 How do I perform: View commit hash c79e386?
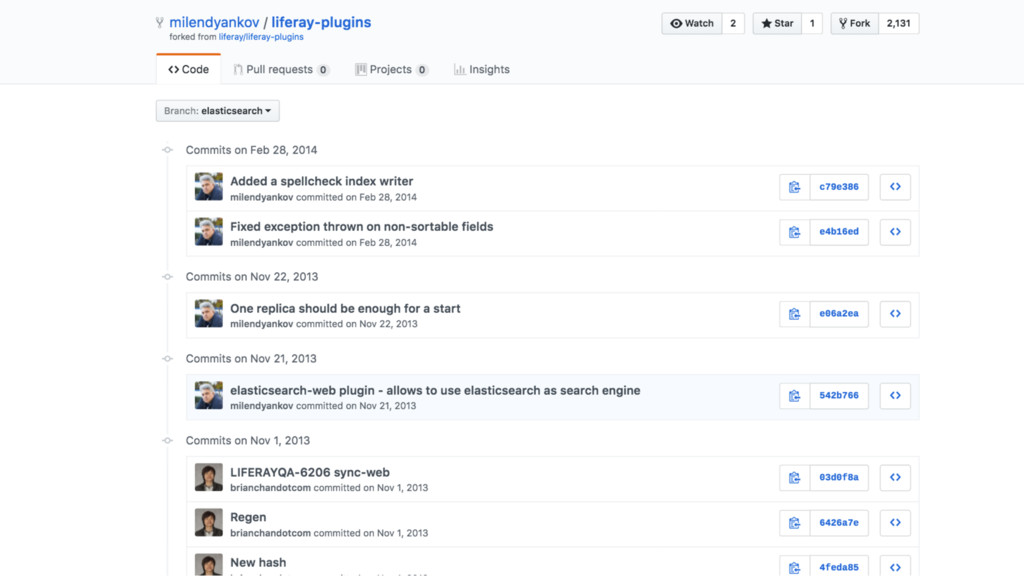pos(839,187)
